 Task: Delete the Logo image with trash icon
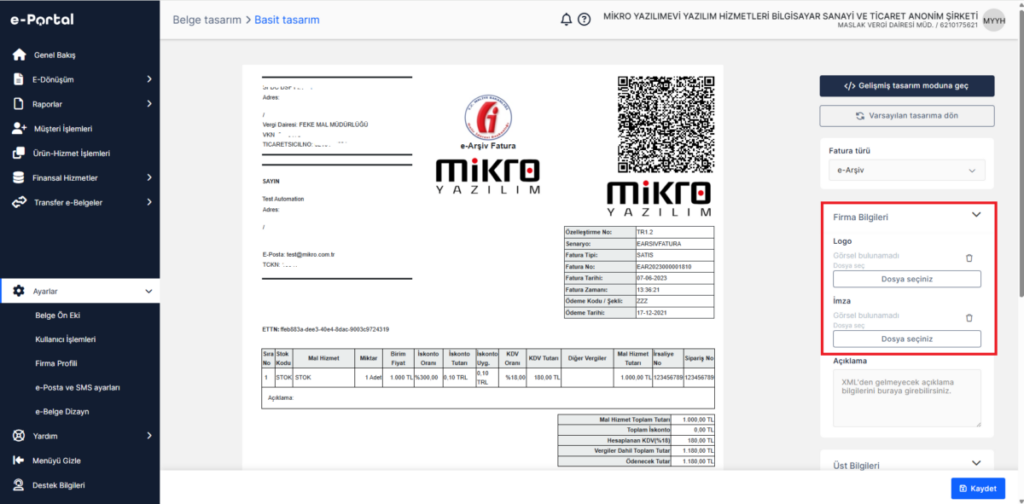(969, 258)
